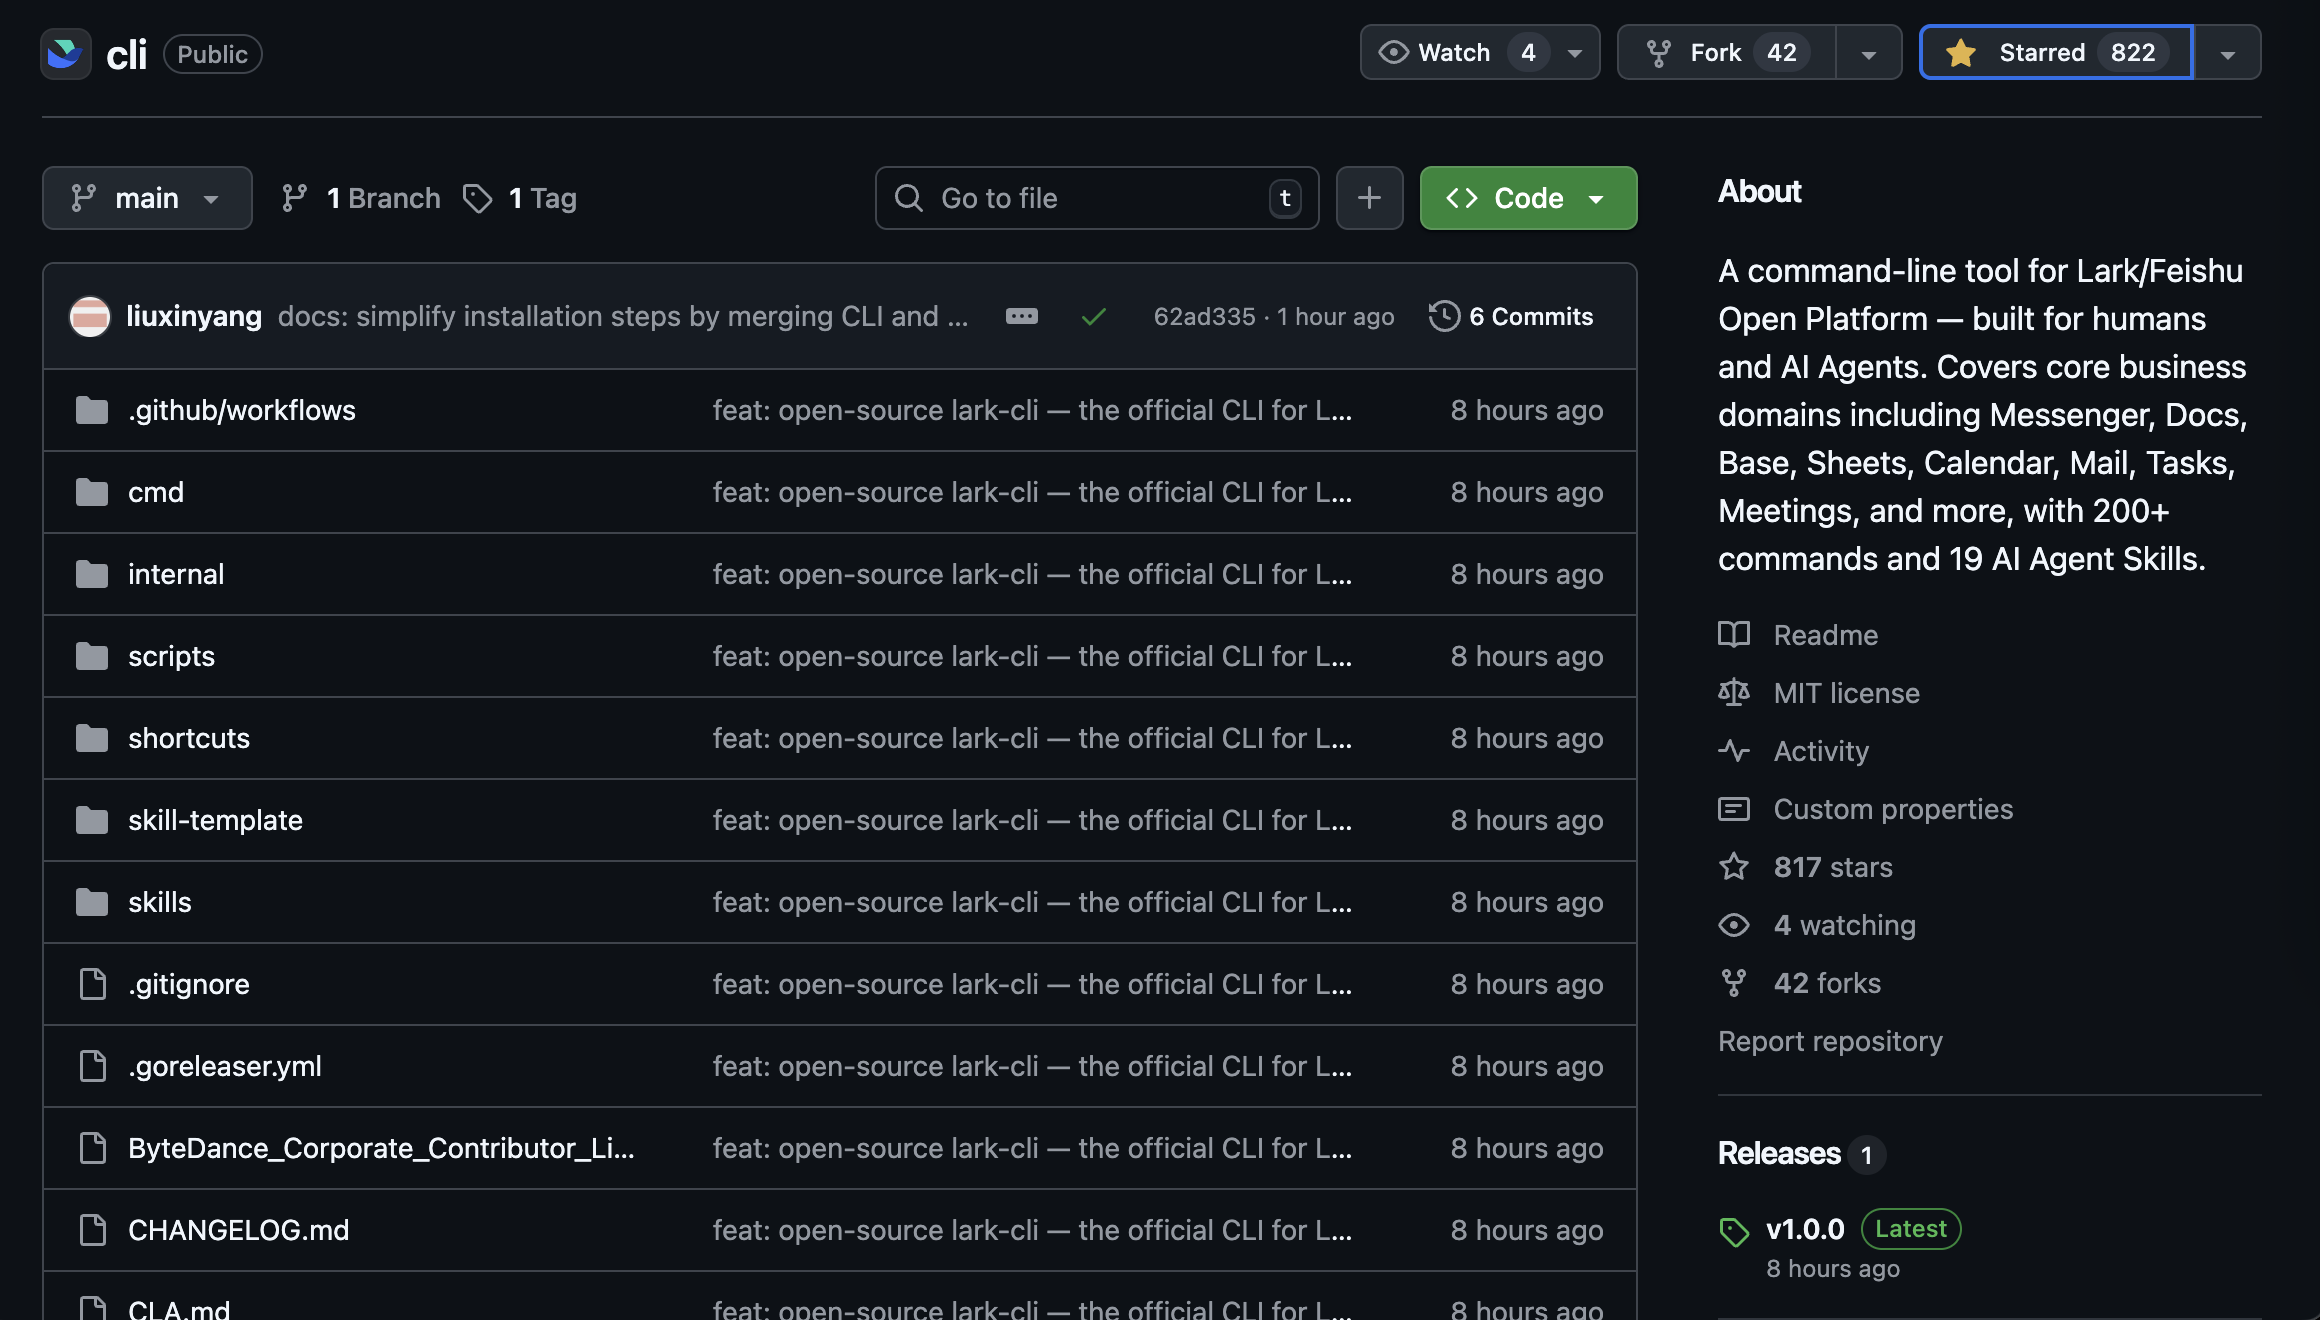Click liuxinyang's avatar thumbnail
This screenshot has height=1320, width=2320.
pyautogui.click(x=89, y=316)
